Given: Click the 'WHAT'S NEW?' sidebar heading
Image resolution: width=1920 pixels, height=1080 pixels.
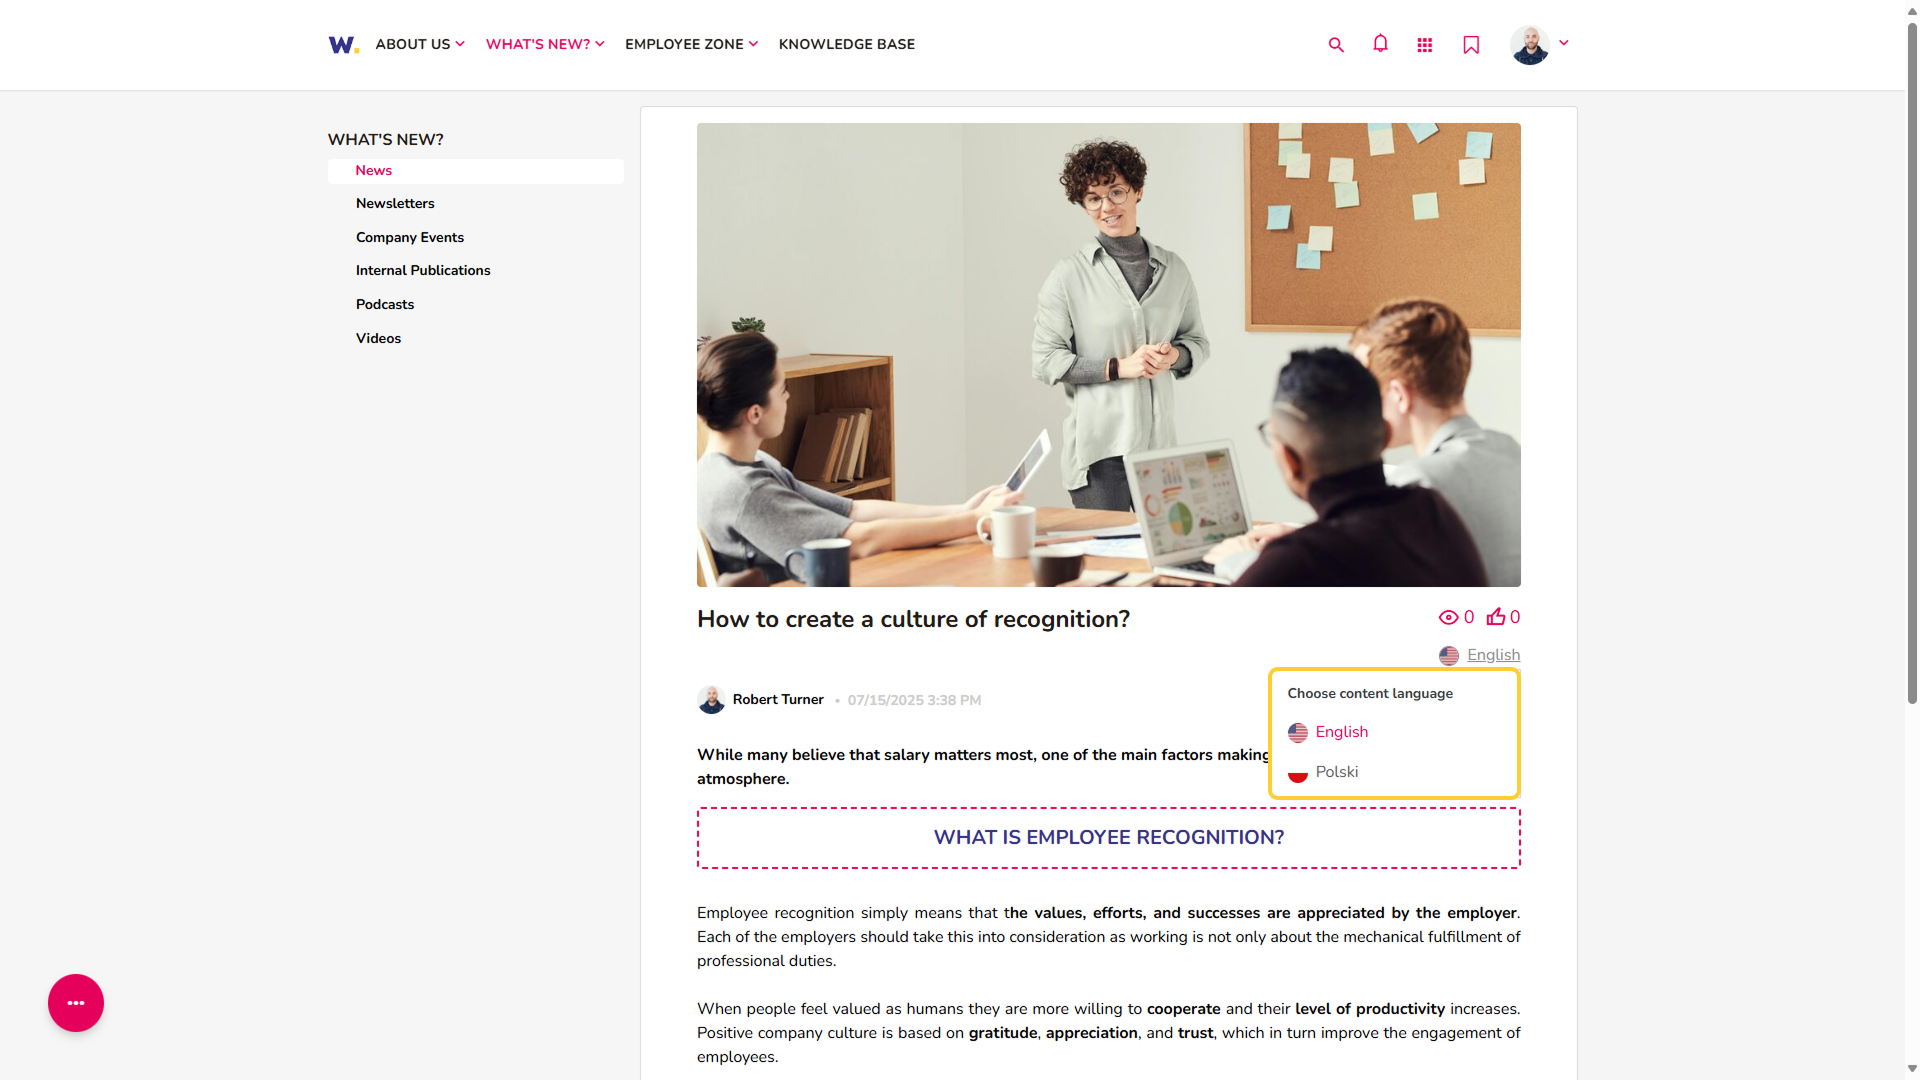Looking at the screenshot, I should tap(385, 140).
